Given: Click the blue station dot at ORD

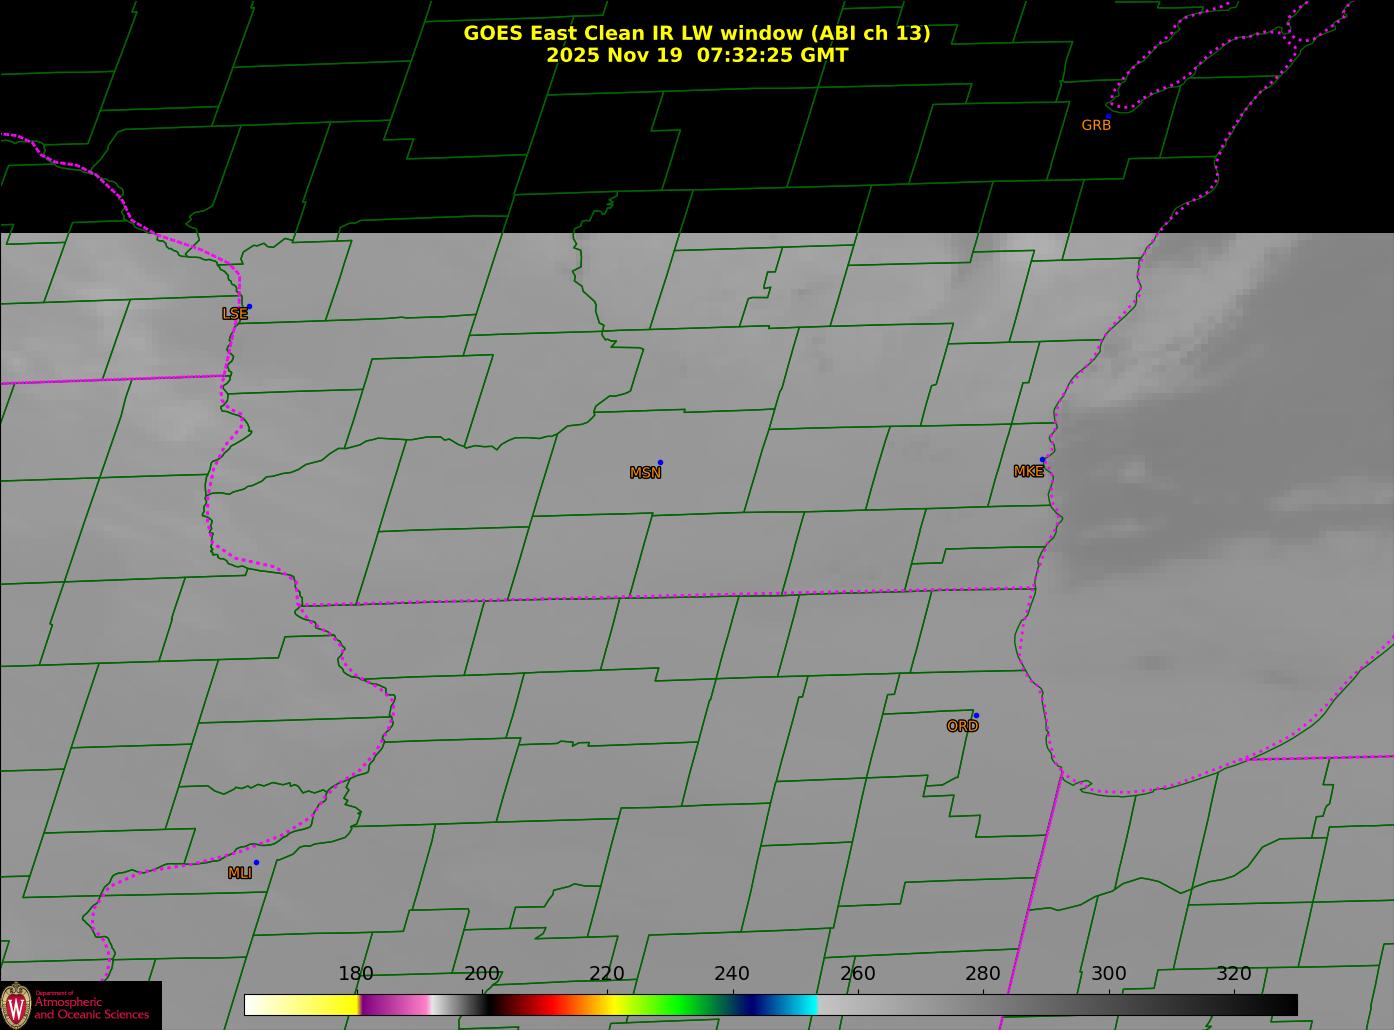Looking at the screenshot, I should coord(976,716).
